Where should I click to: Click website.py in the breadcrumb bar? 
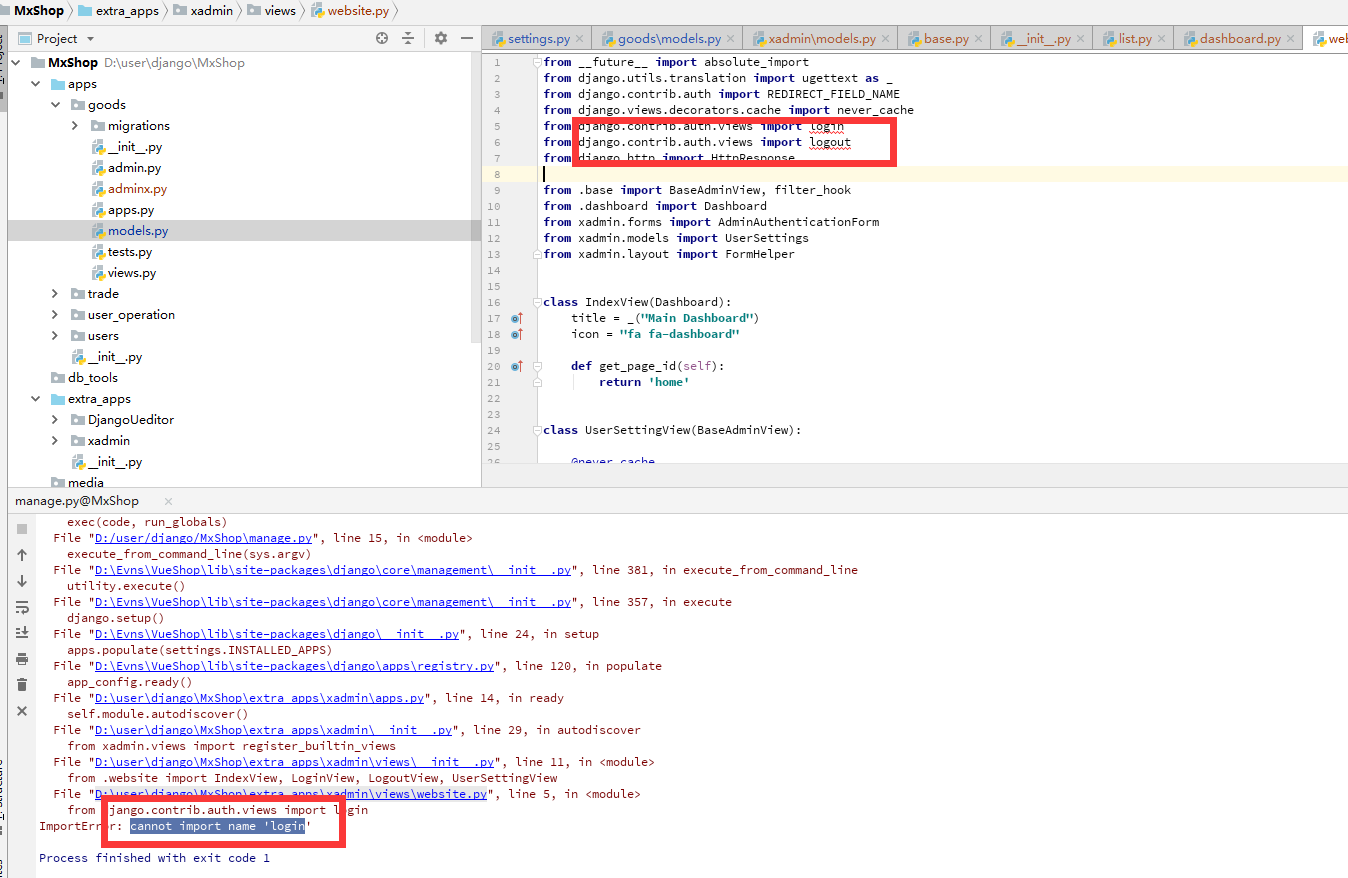pos(350,11)
